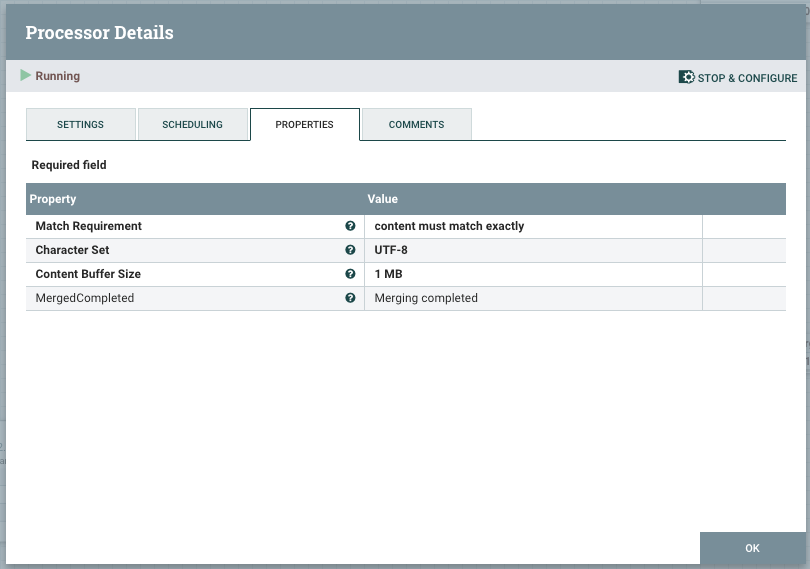Select the 'Merging completed' value cell
810x569 pixels.
[x=426, y=298]
